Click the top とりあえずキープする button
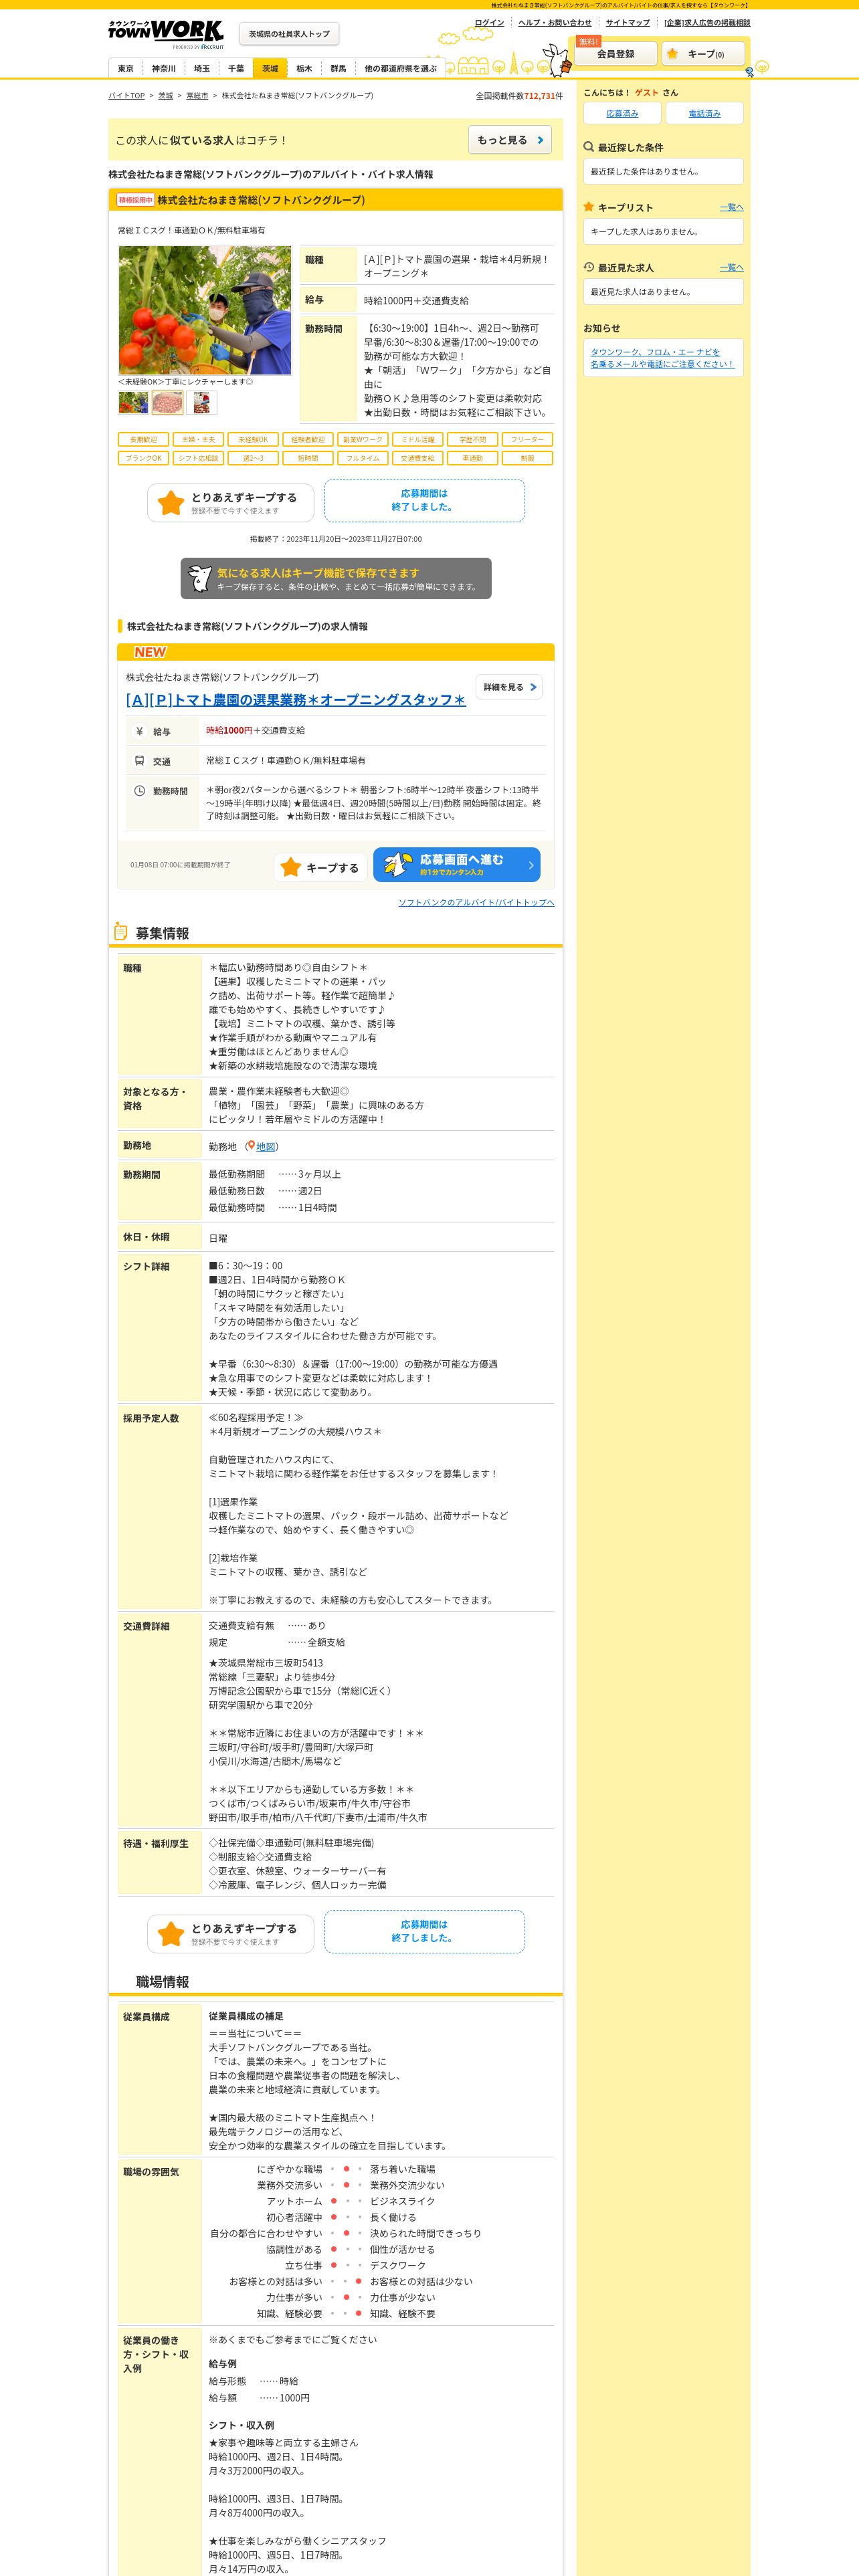Image resolution: width=859 pixels, height=2576 pixels. (x=231, y=503)
